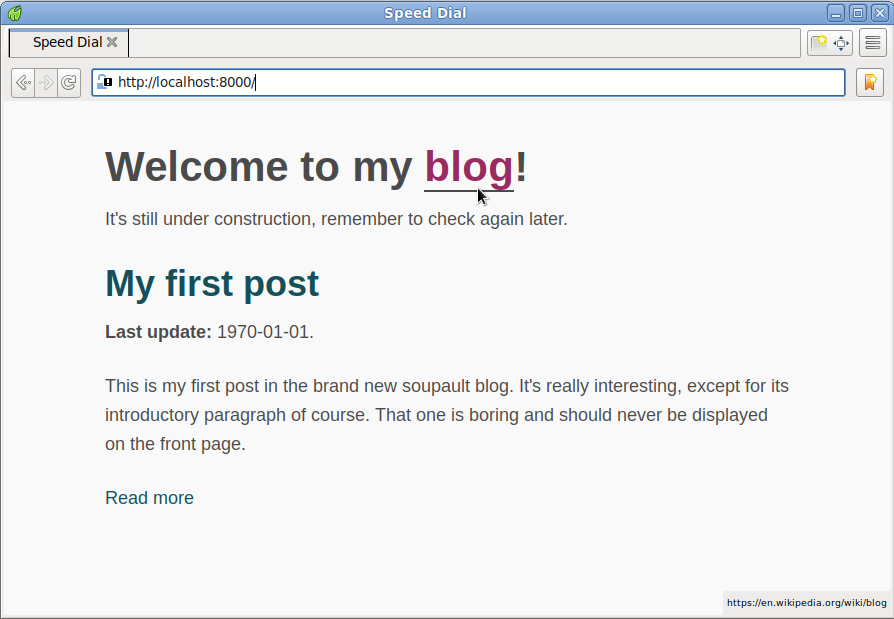
Task: Click the insecure connection icon in address bar
Action: (x=104, y=82)
